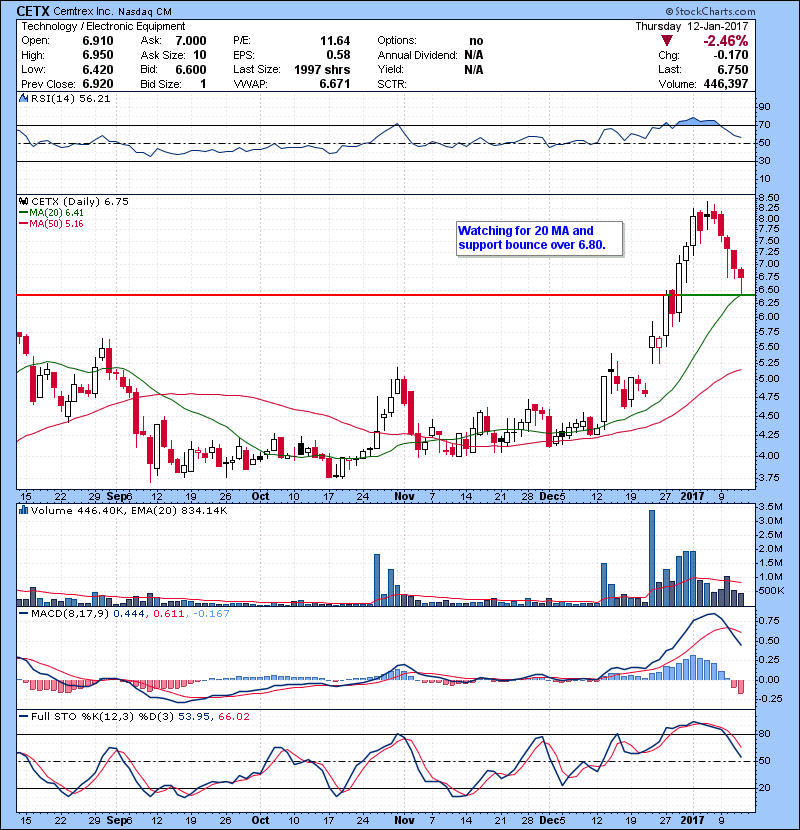
Task: Click the red down-triangle change indicator
Action: [667, 41]
